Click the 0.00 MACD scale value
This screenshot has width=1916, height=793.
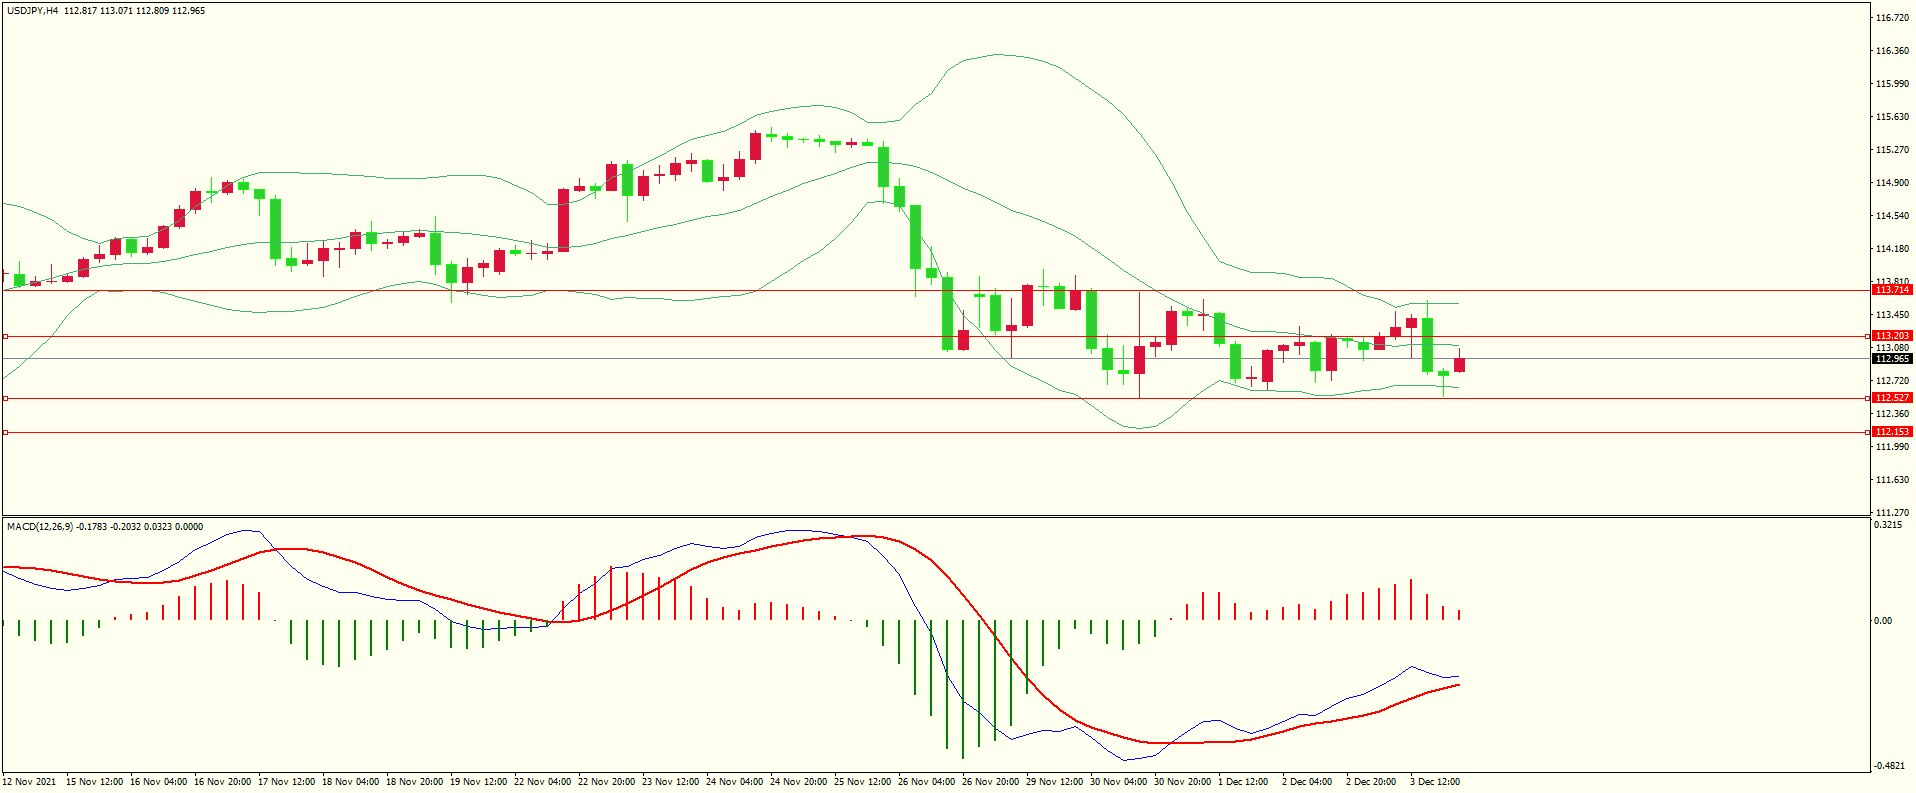point(1883,621)
